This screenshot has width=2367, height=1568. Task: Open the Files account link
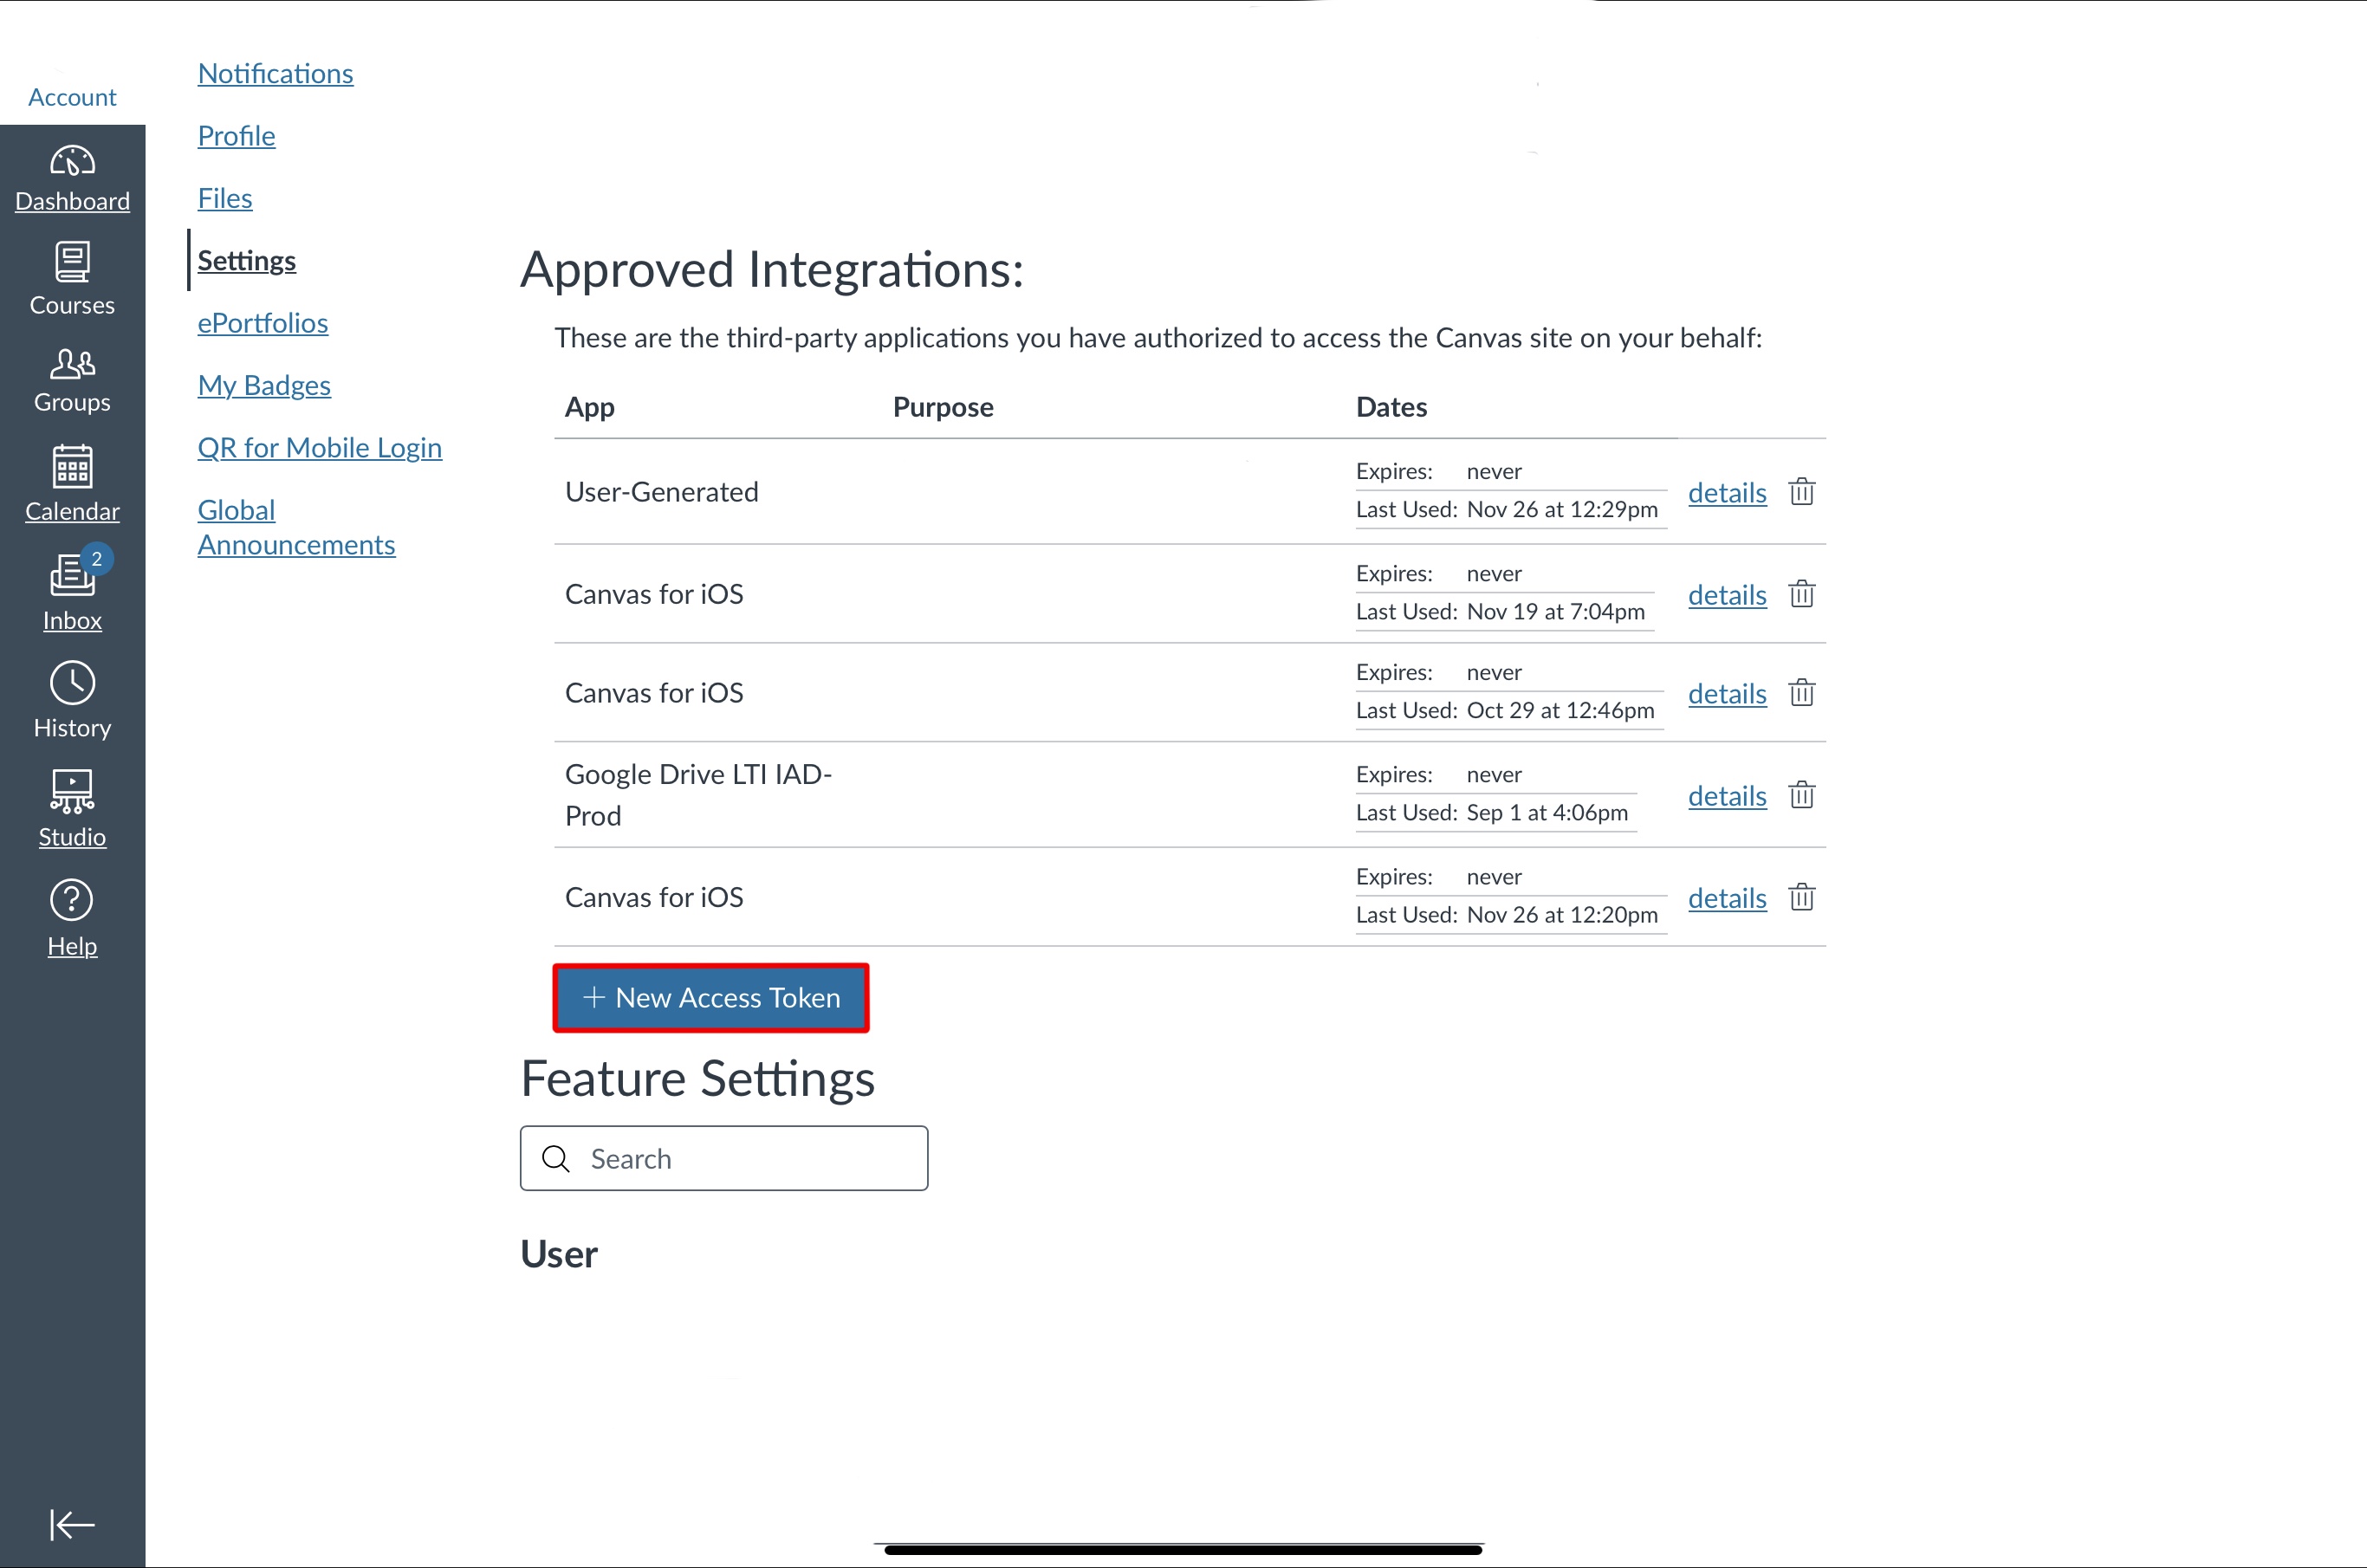pyautogui.click(x=225, y=198)
